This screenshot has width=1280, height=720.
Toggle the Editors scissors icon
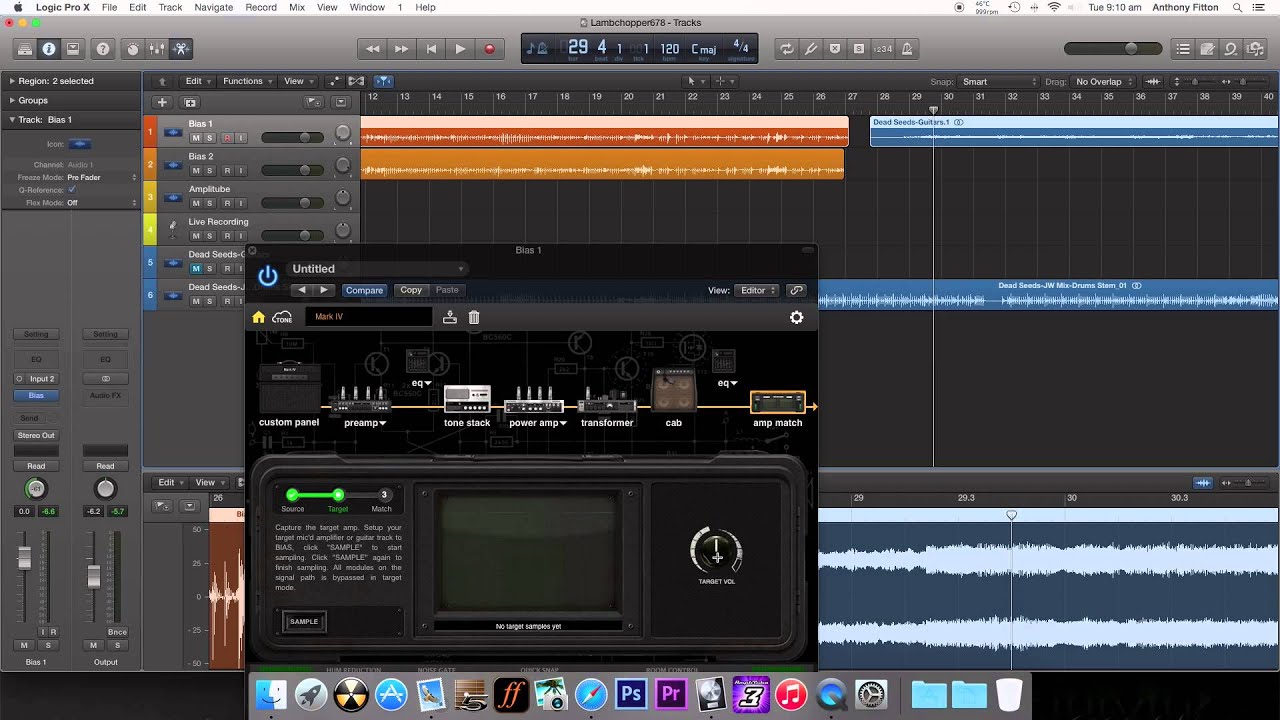(181, 49)
